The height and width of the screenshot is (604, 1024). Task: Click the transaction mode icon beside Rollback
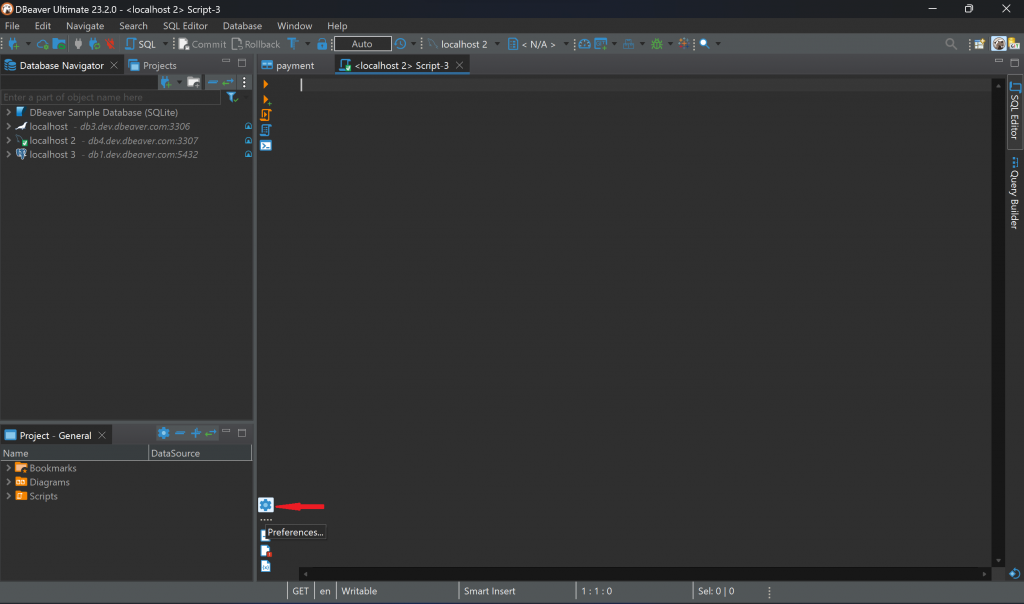[293, 44]
